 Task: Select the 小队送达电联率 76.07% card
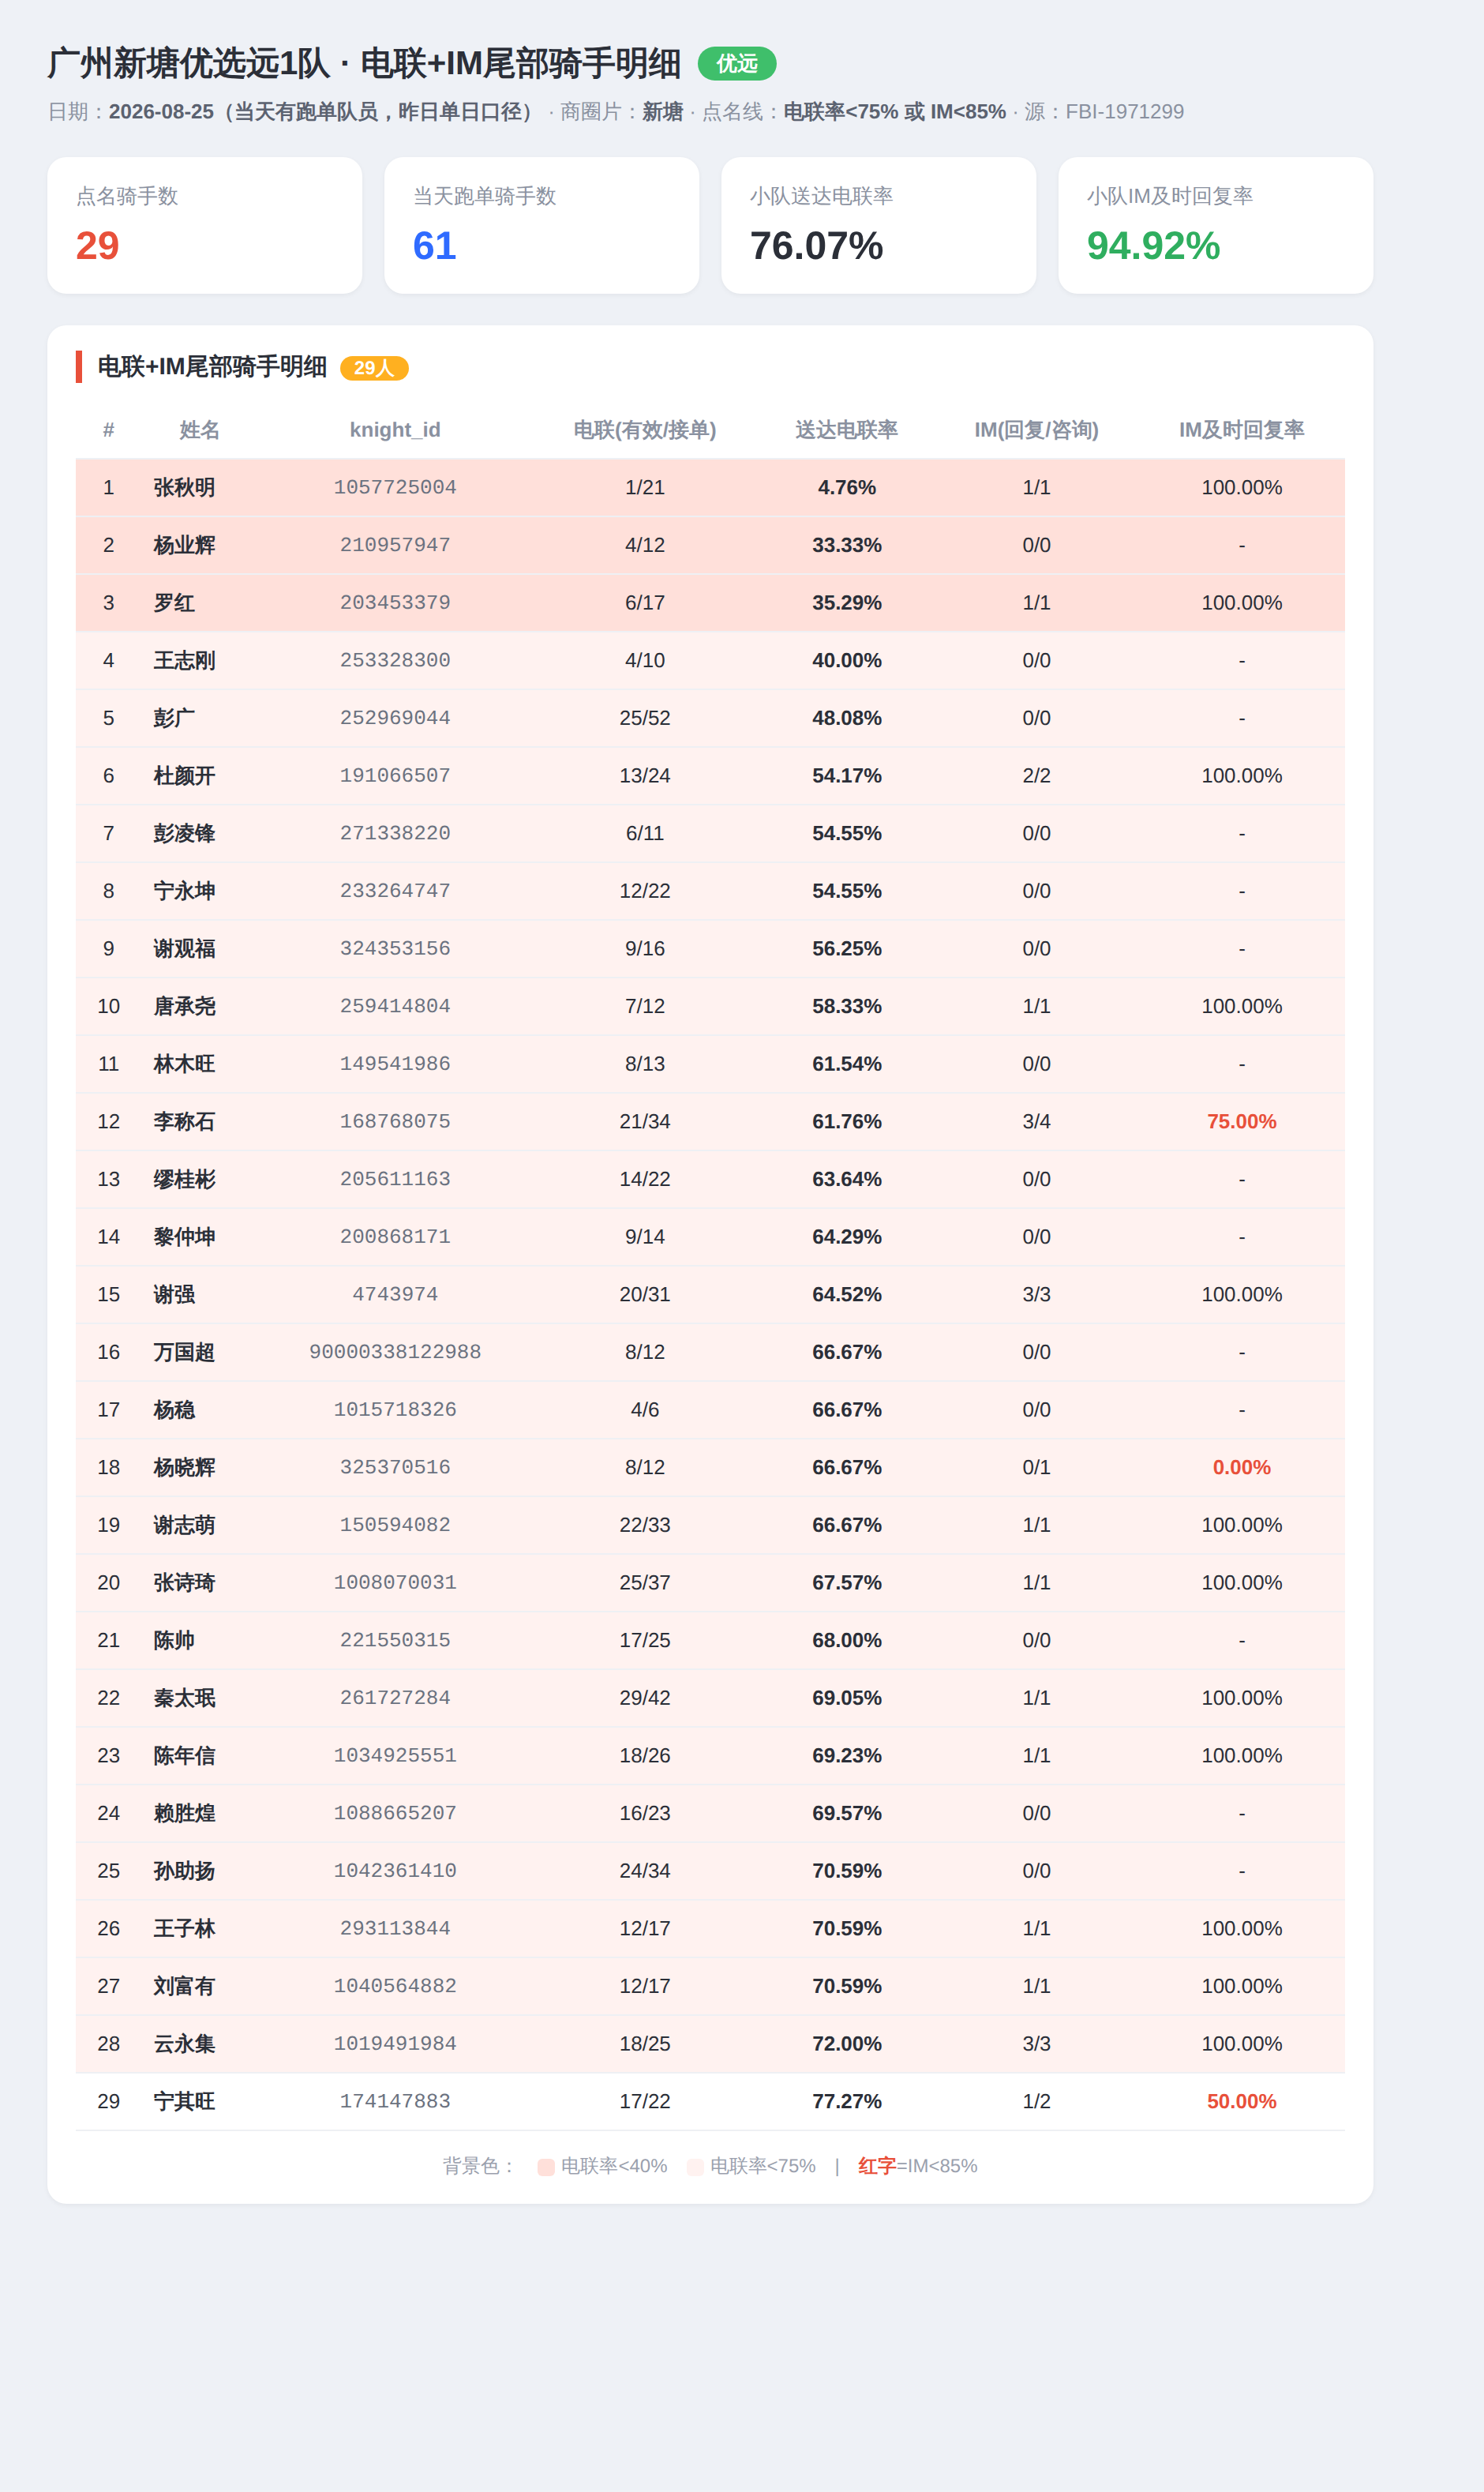[879, 225]
